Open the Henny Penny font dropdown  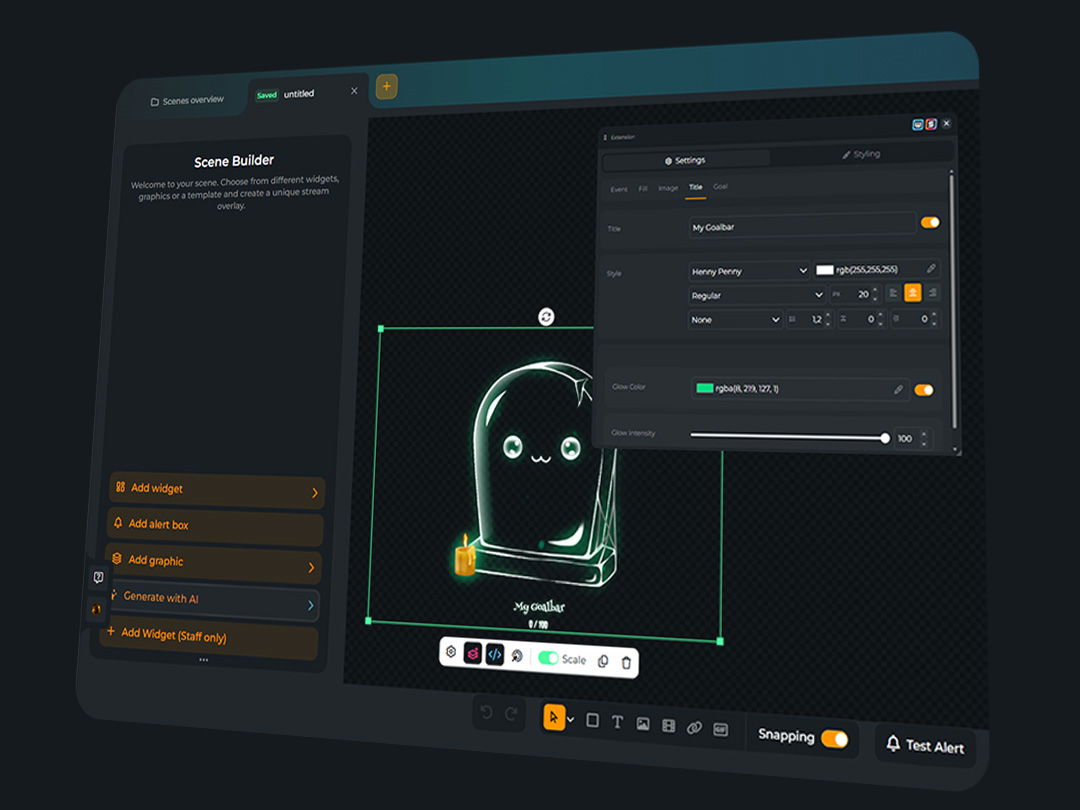[749, 271]
